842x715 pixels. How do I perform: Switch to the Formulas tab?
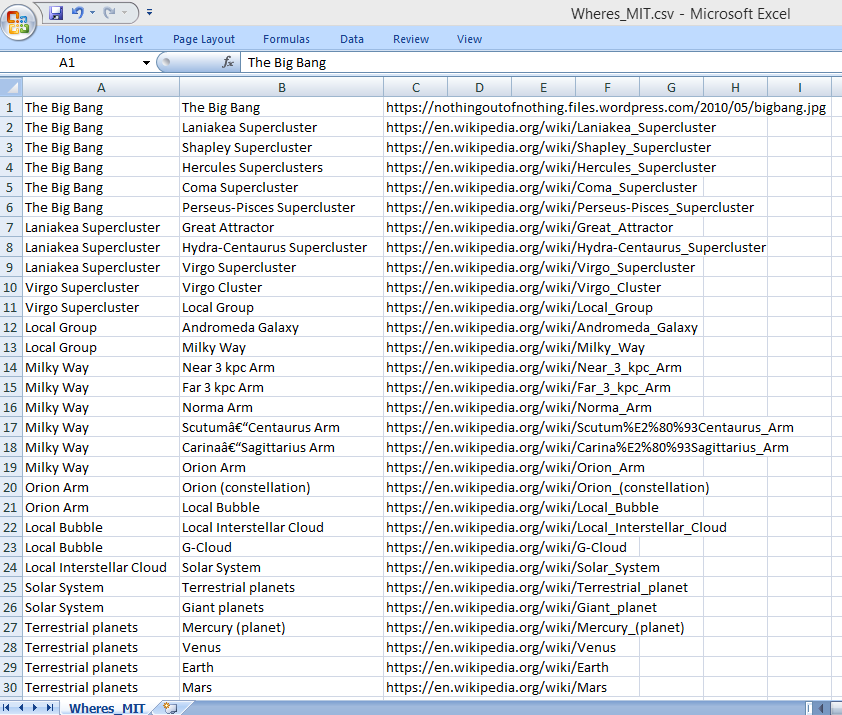pos(286,39)
